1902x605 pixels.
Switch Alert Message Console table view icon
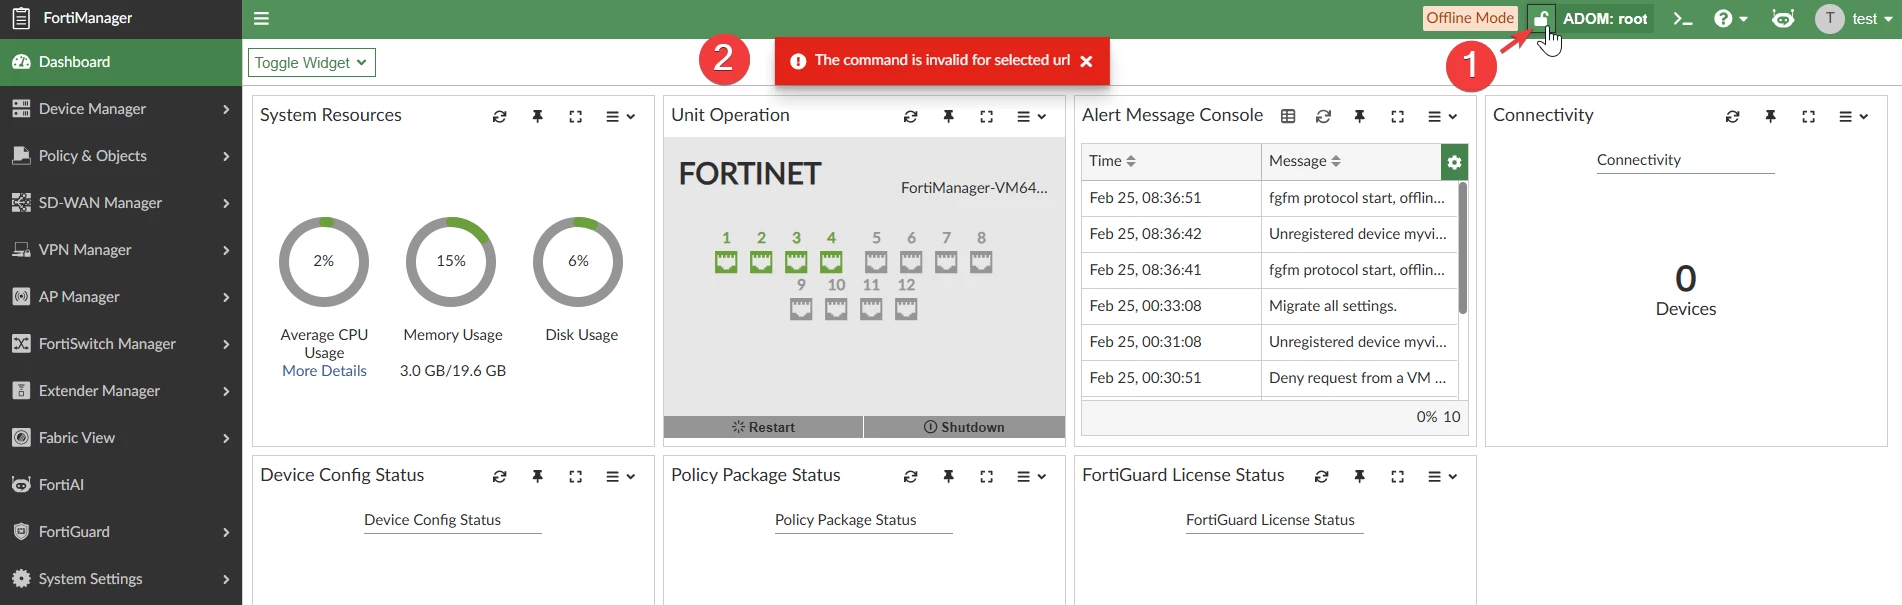click(x=1288, y=117)
